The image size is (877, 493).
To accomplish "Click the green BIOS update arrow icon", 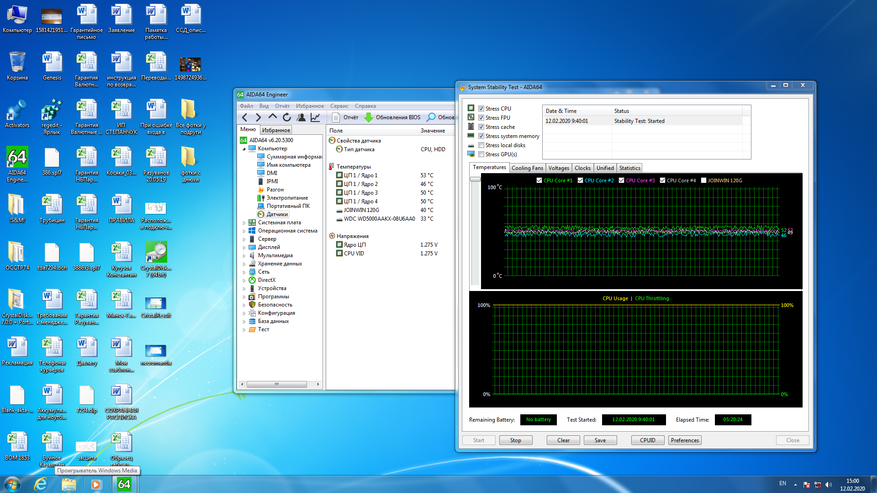I will click(368, 118).
